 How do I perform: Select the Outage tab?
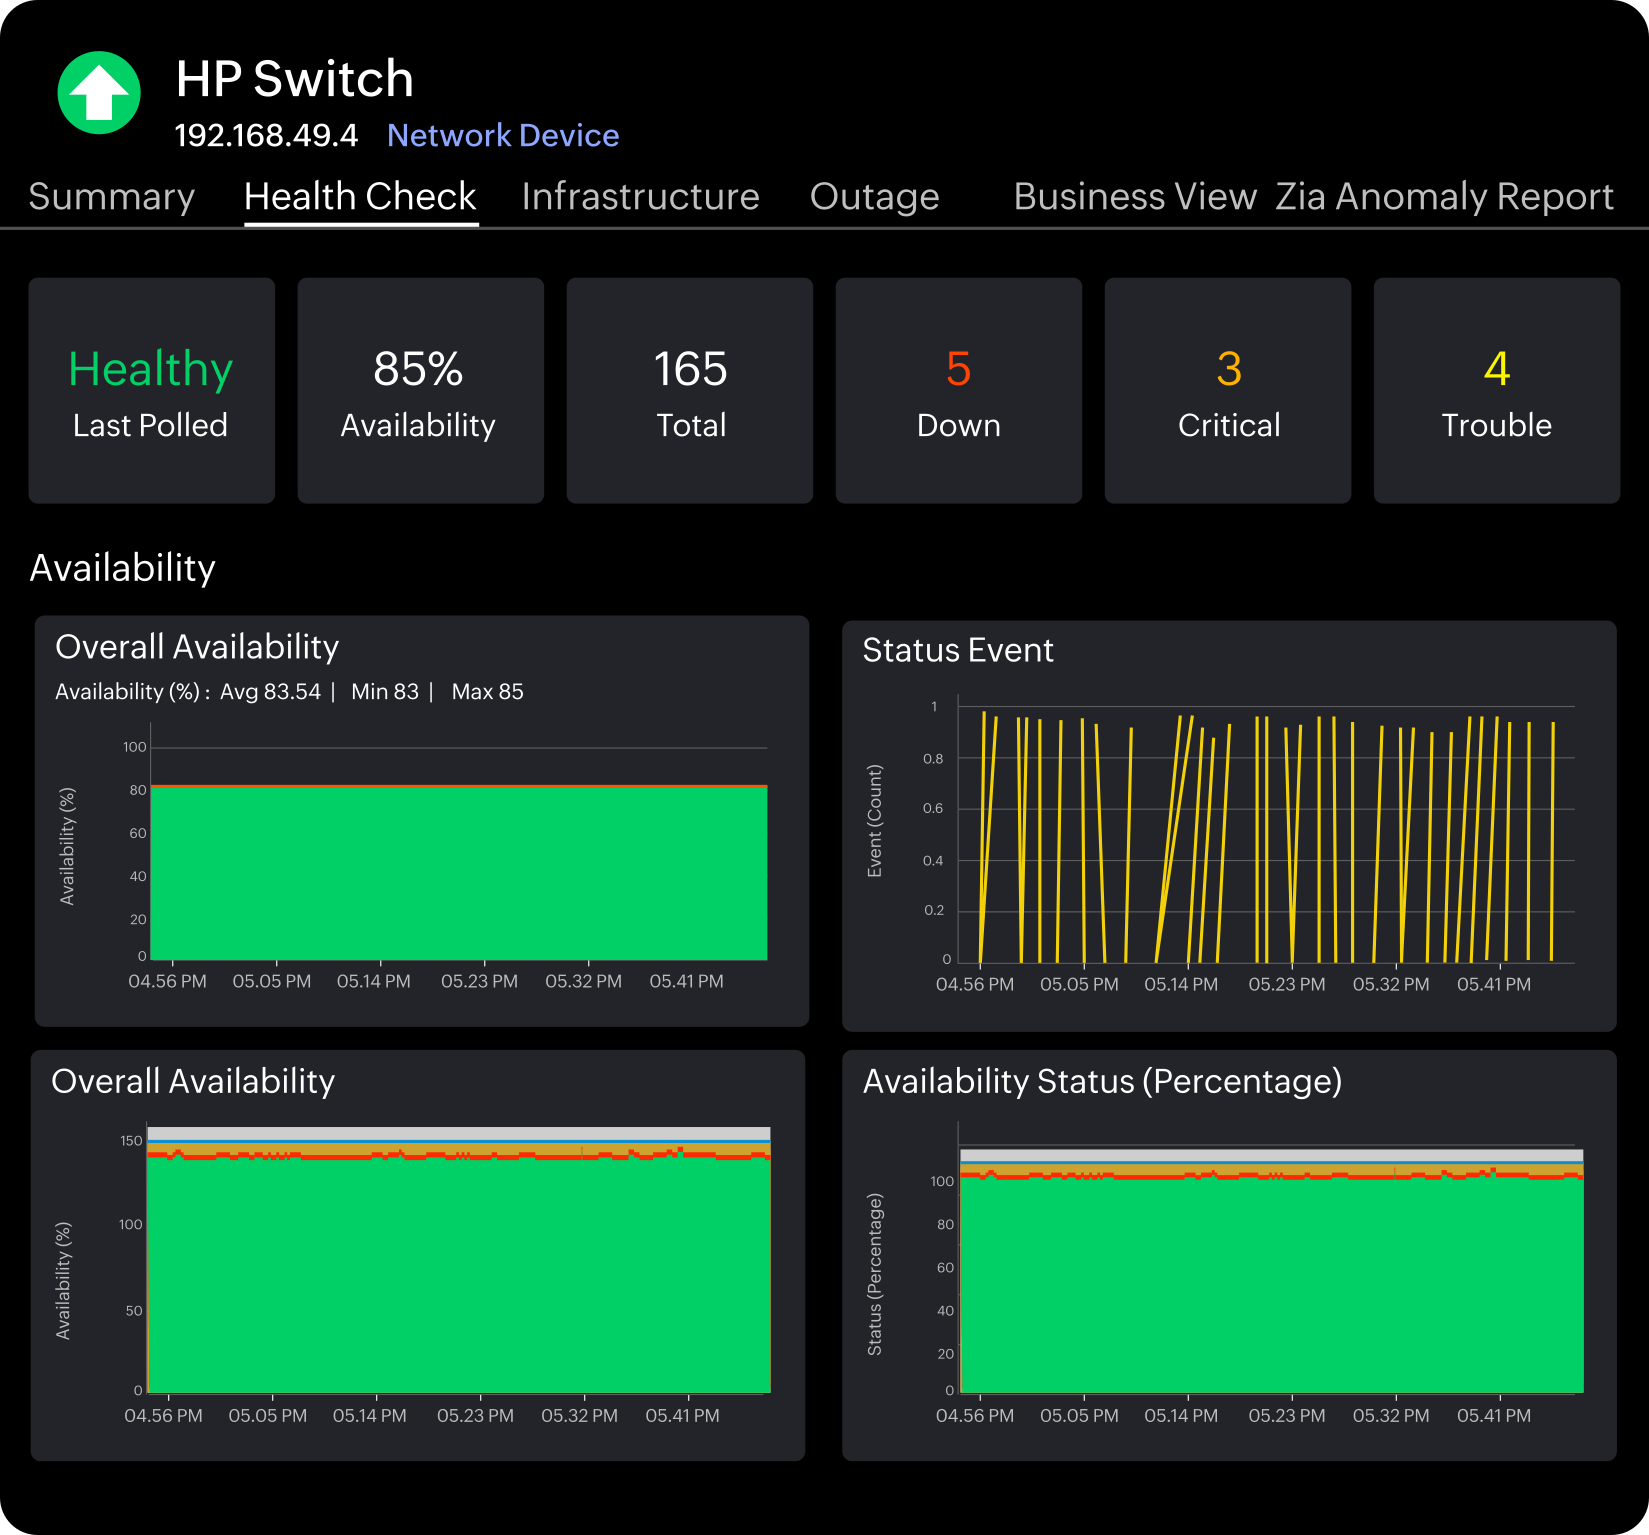tap(874, 197)
